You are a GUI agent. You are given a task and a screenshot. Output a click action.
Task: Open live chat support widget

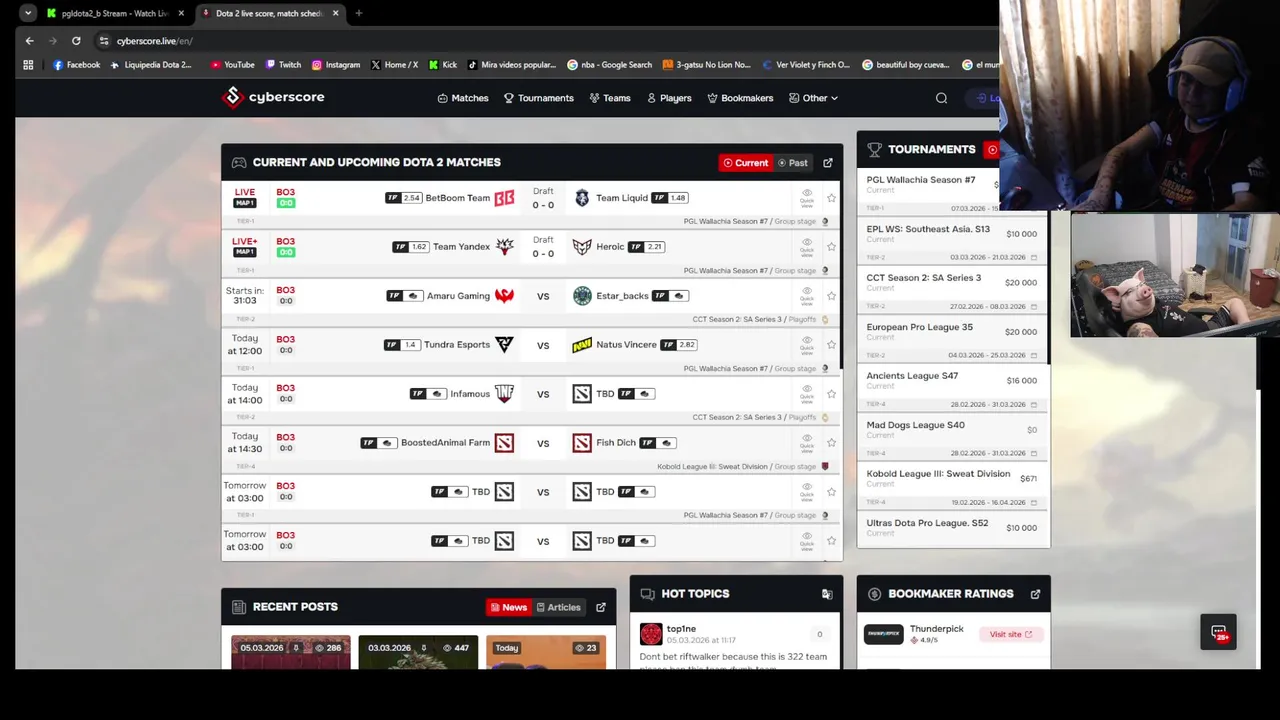click(x=1218, y=632)
